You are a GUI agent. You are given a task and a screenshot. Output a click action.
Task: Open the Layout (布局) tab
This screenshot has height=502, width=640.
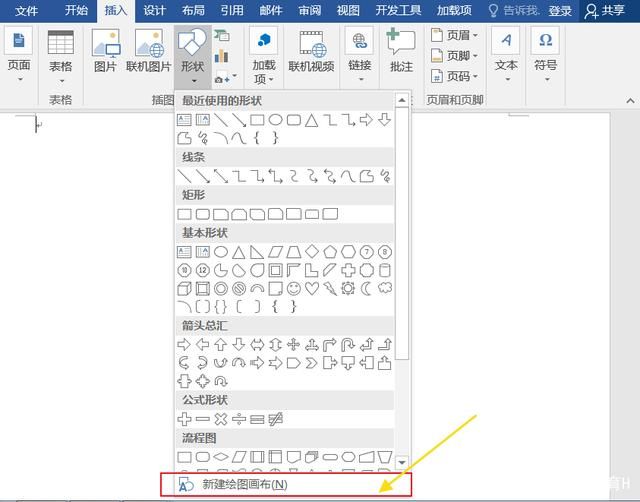click(x=193, y=10)
